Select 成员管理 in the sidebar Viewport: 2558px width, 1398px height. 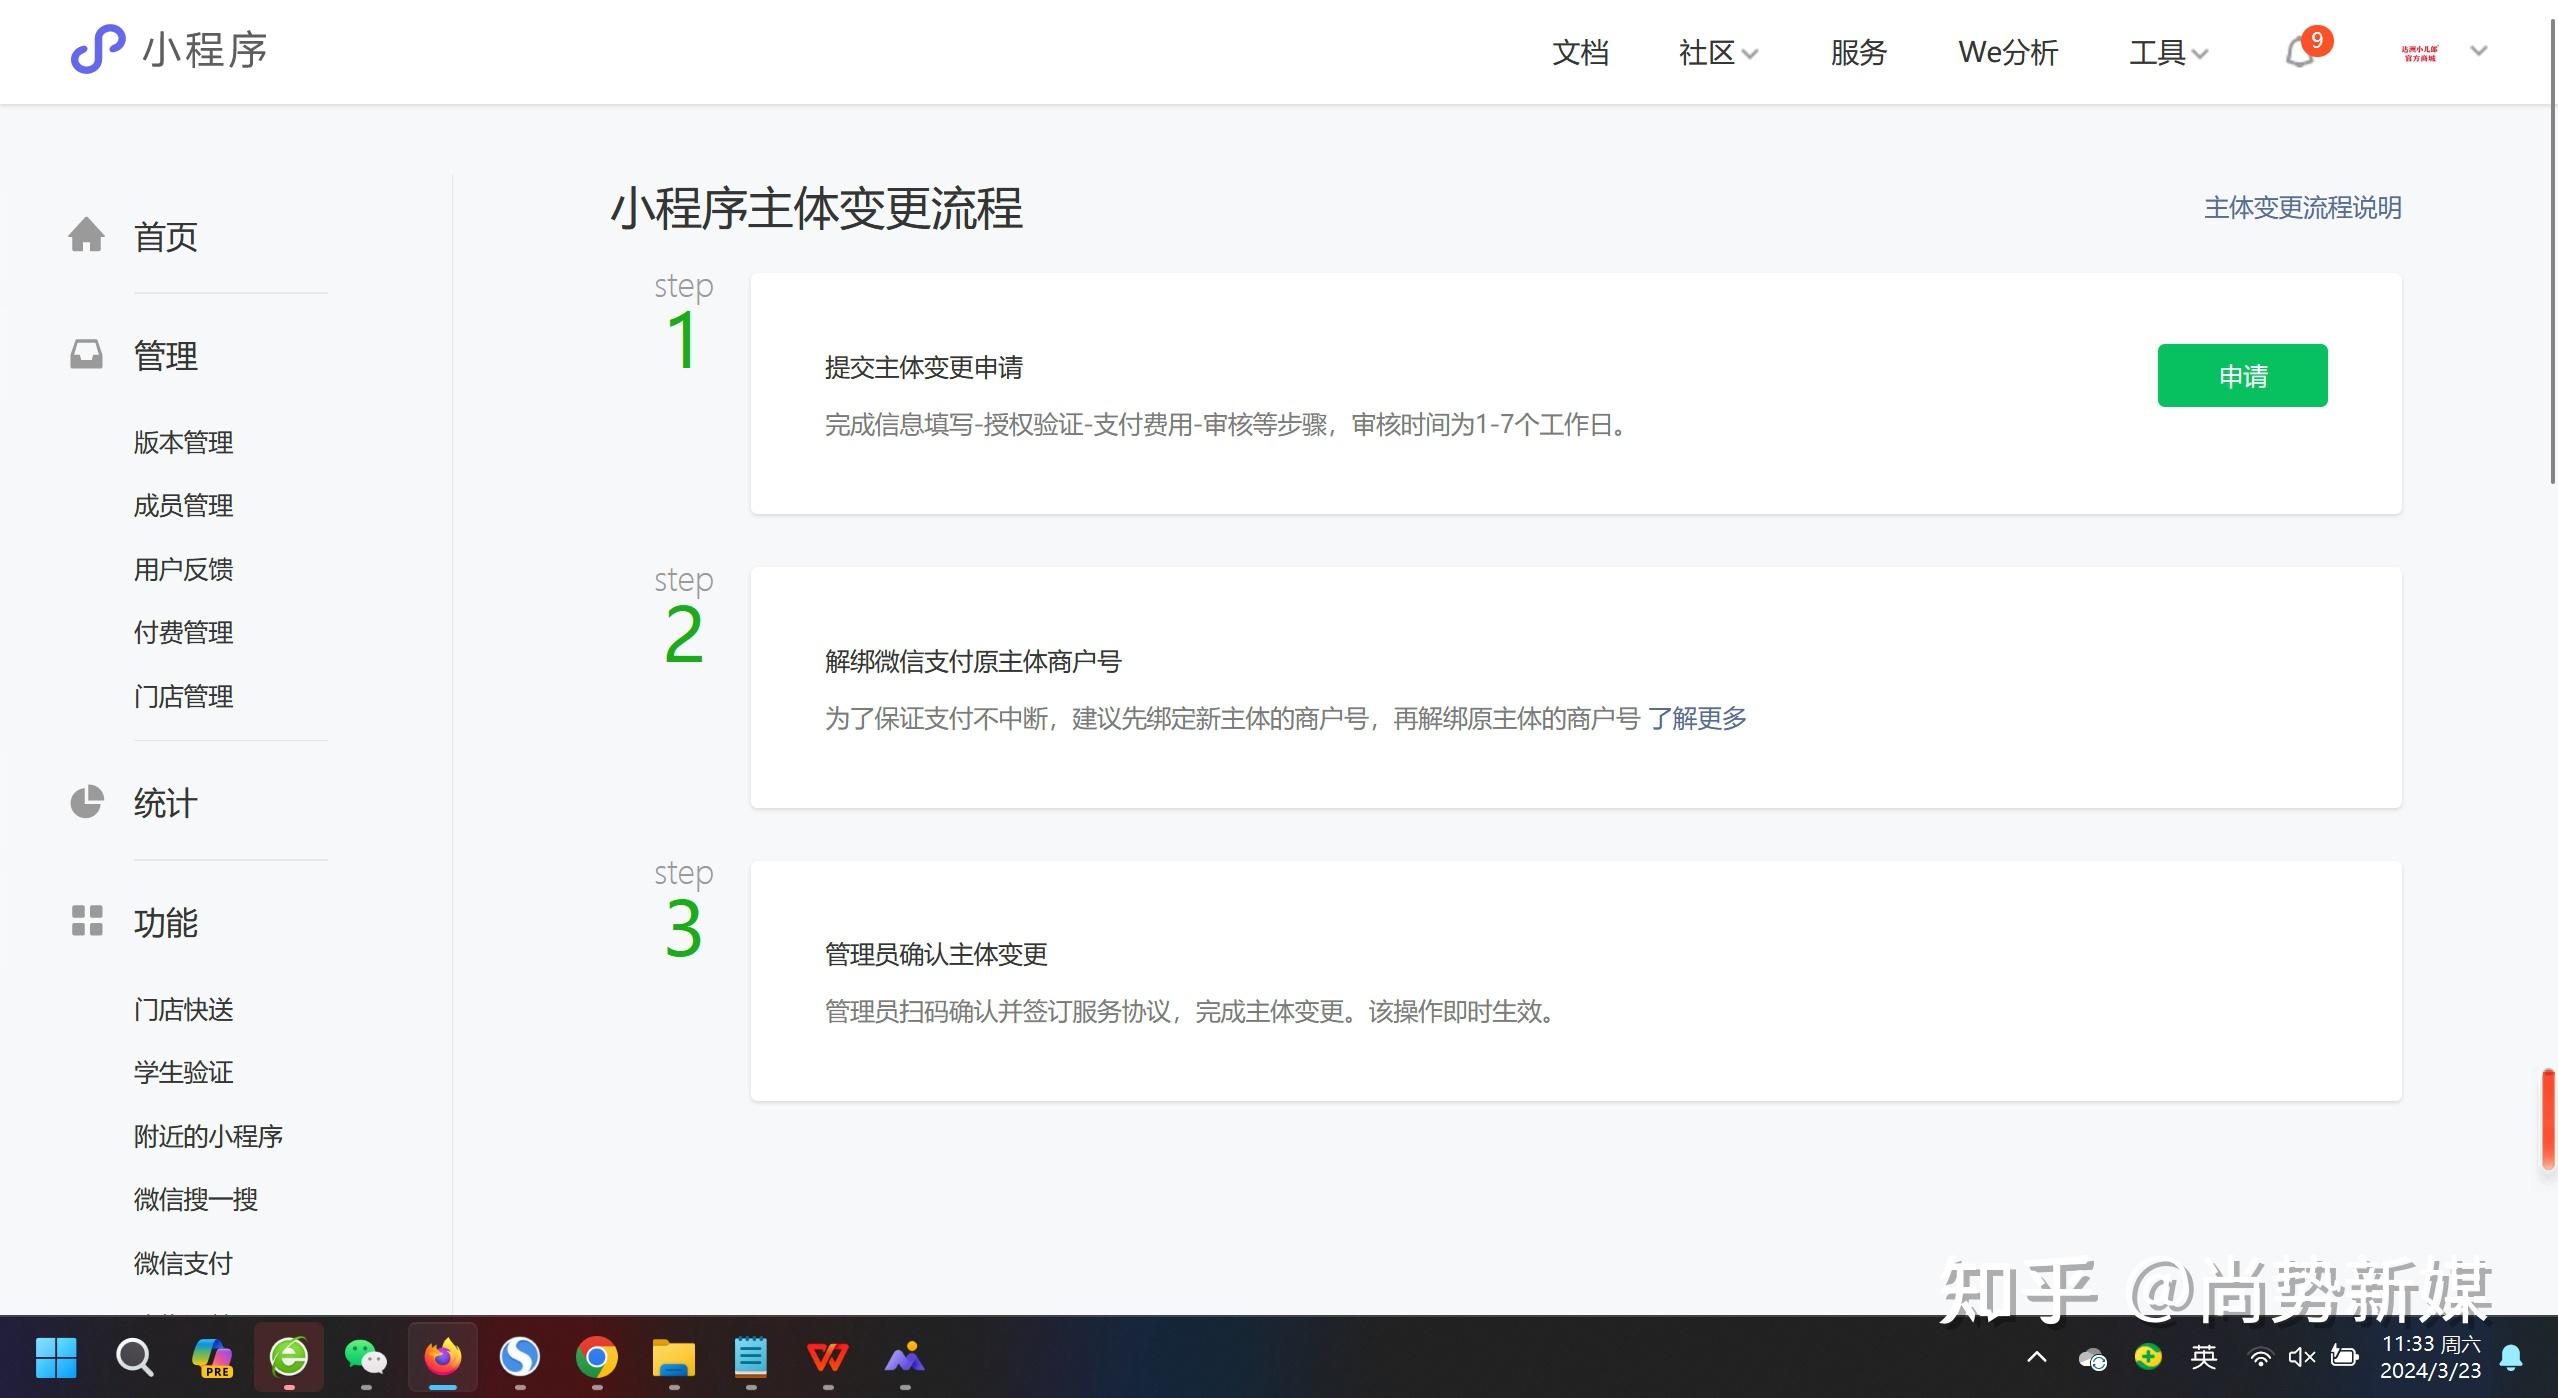[183, 505]
